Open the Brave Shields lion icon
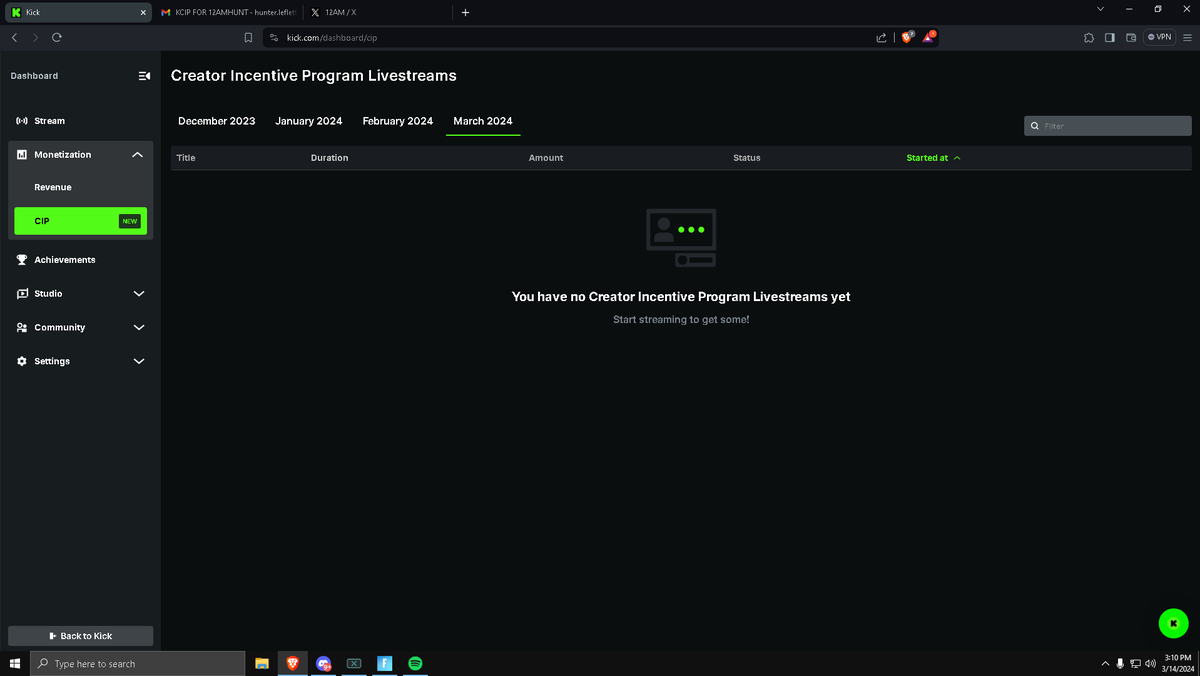Viewport: 1200px width, 676px height. [907, 37]
